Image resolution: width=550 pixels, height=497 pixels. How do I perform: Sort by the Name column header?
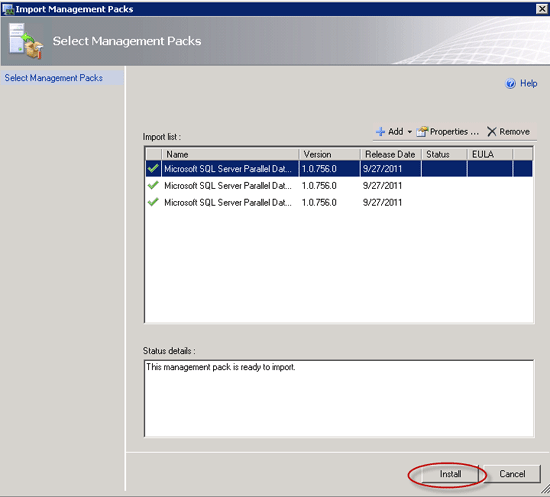point(230,154)
